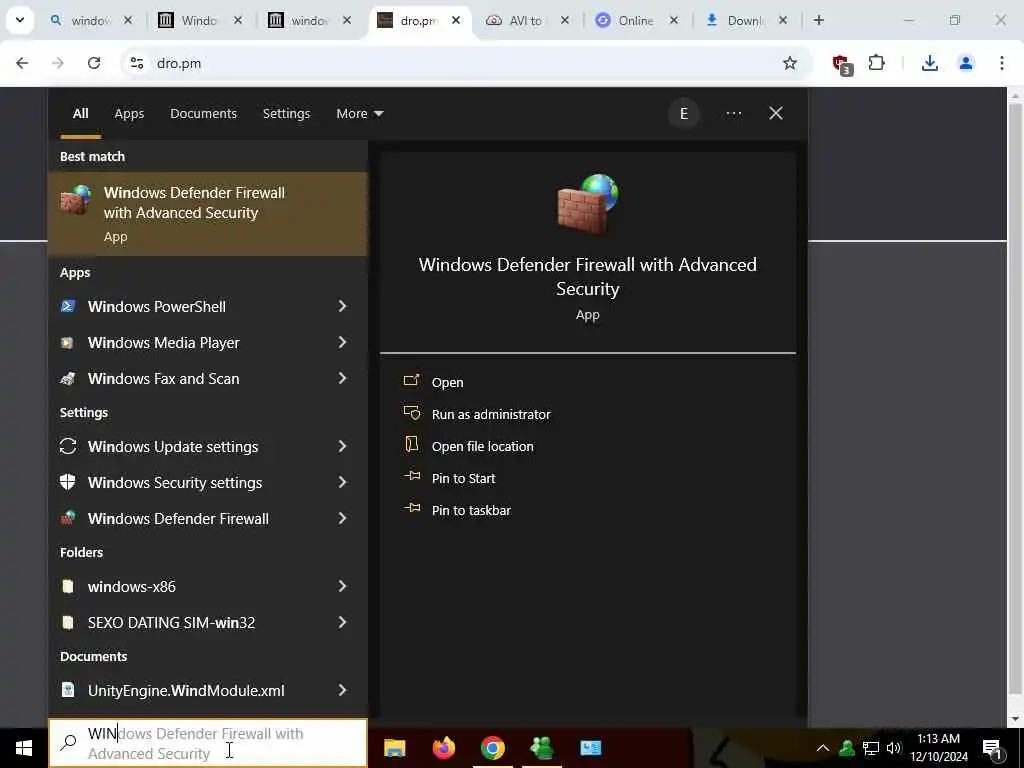Bookmark this page with star icon

790,63
